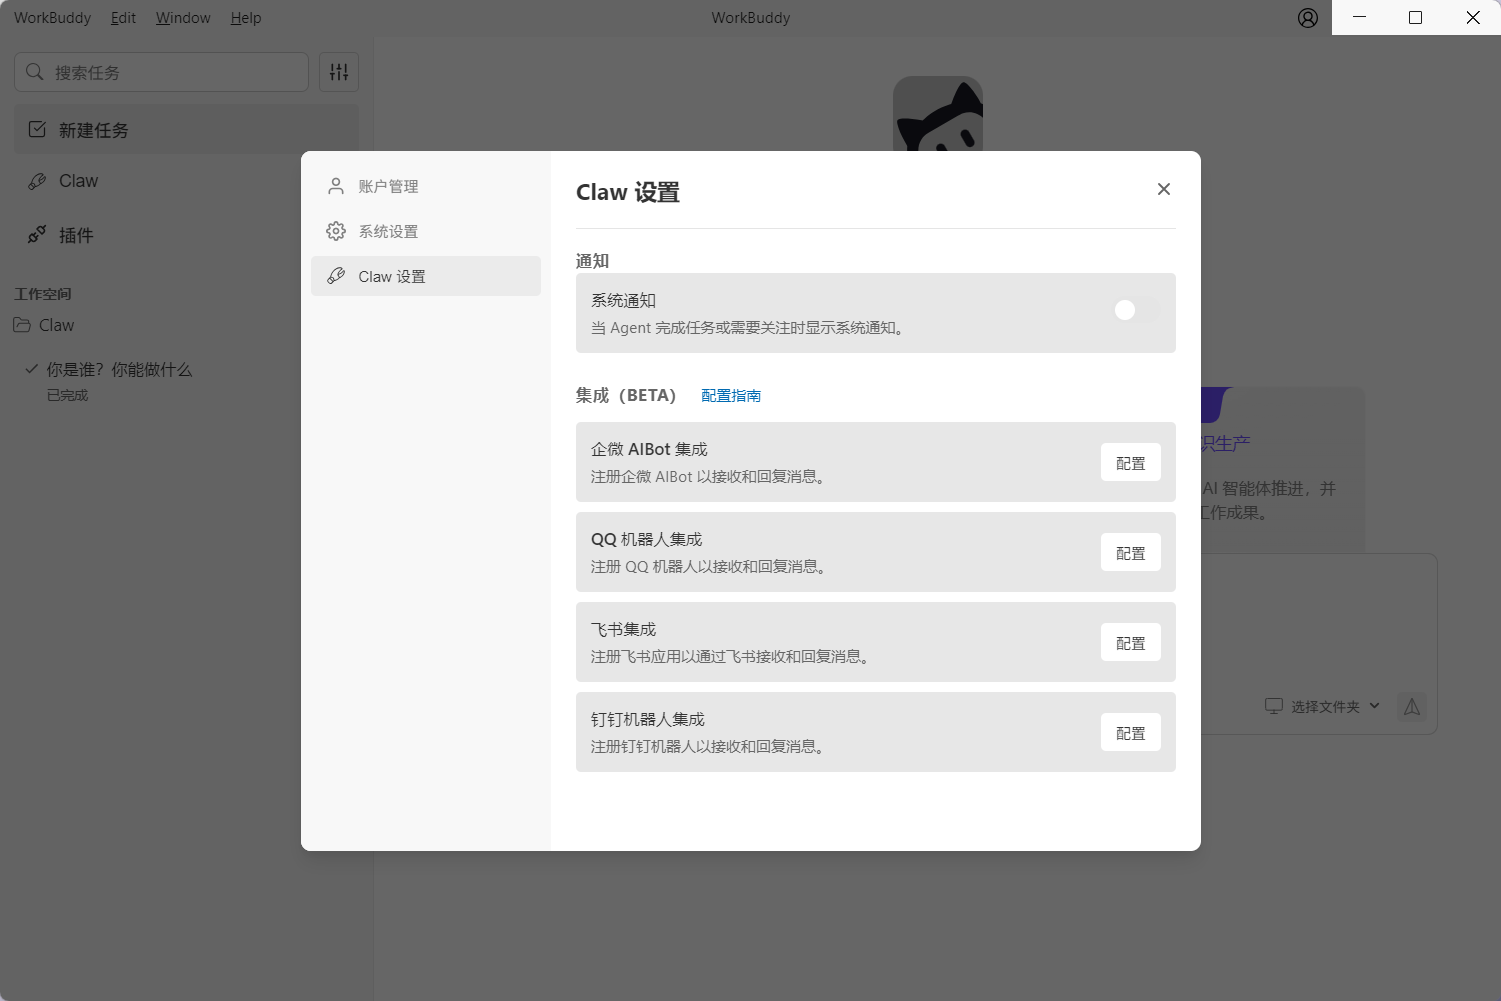Configure QQ 机器人集成
The height and width of the screenshot is (1001, 1501).
(x=1131, y=553)
